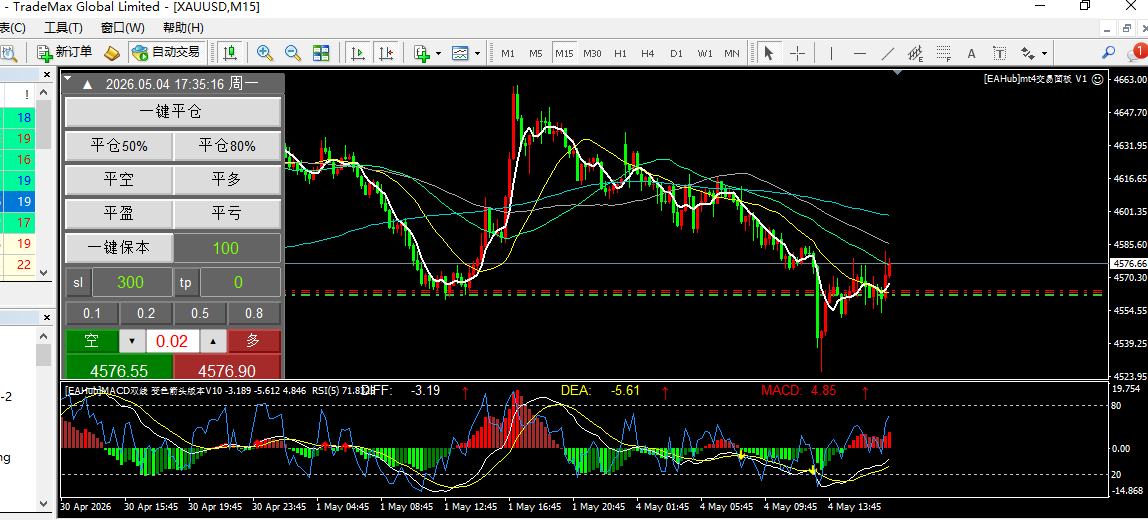Click 一键平仓 close-all button

tap(173, 112)
